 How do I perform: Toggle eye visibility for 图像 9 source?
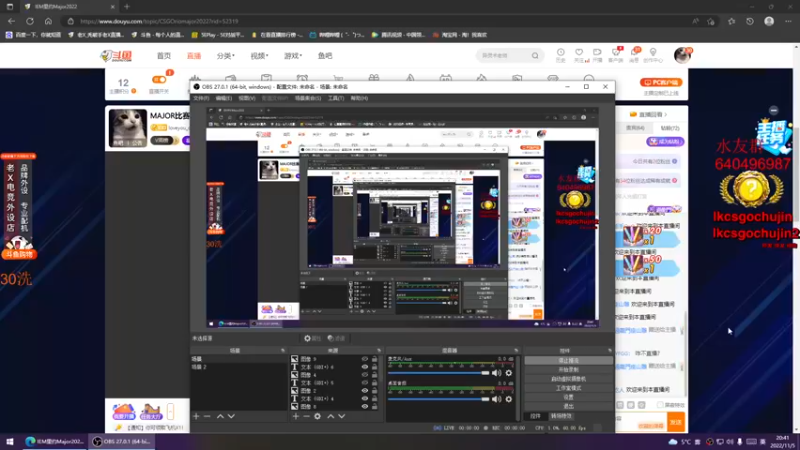(364, 359)
